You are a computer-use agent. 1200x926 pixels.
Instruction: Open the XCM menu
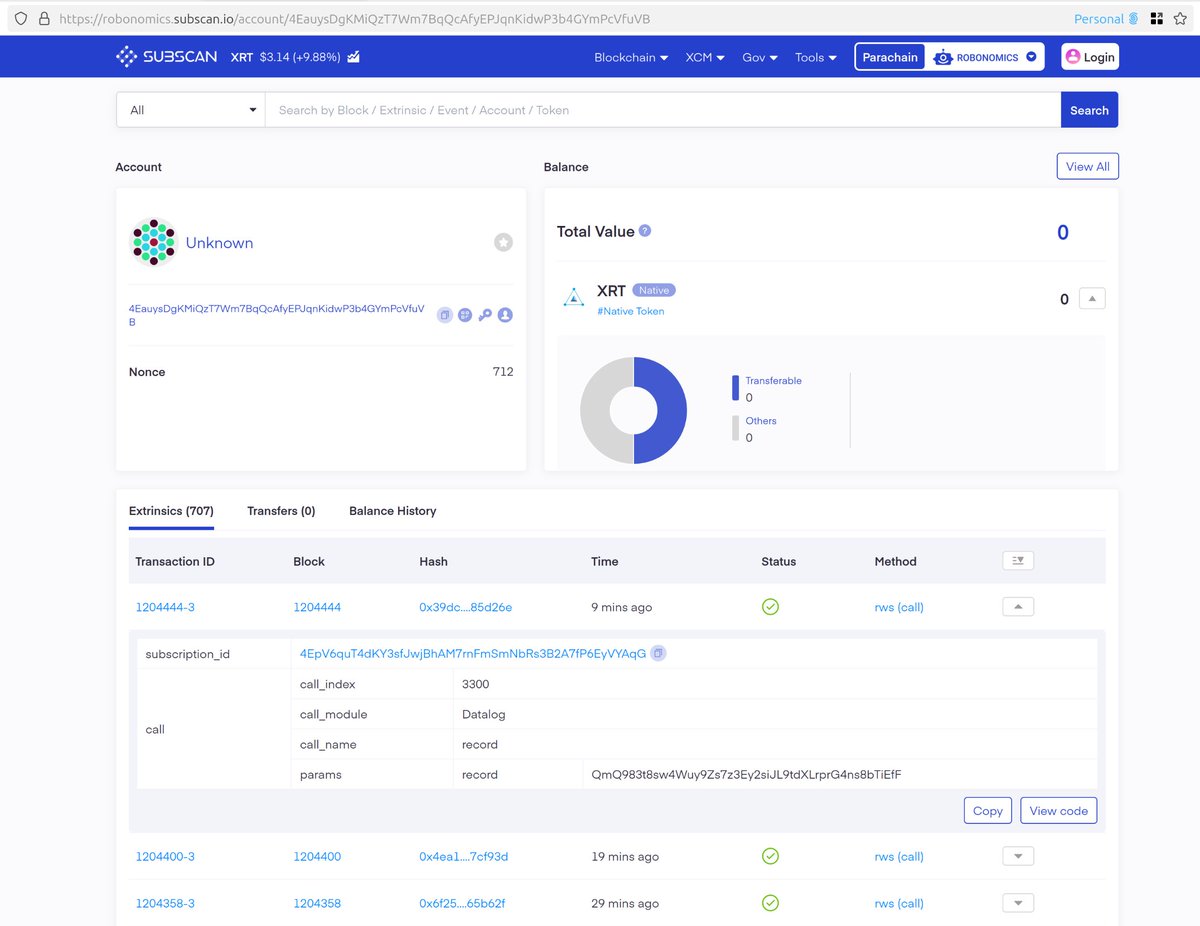point(705,57)
